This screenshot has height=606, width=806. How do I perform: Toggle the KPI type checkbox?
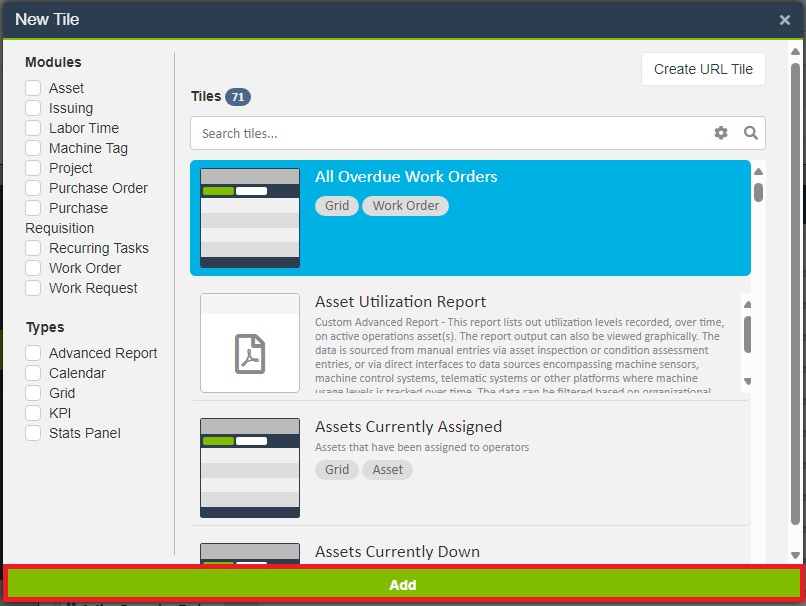33,413
